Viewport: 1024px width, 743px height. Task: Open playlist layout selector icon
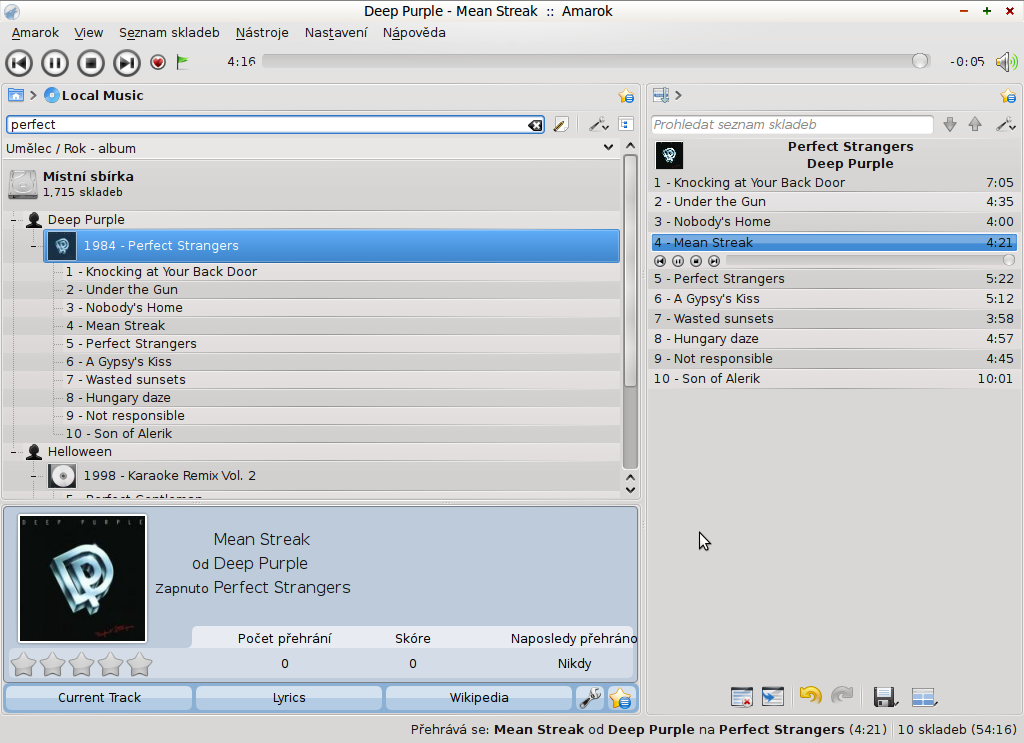pyautogui.click(x=924, y=697)
